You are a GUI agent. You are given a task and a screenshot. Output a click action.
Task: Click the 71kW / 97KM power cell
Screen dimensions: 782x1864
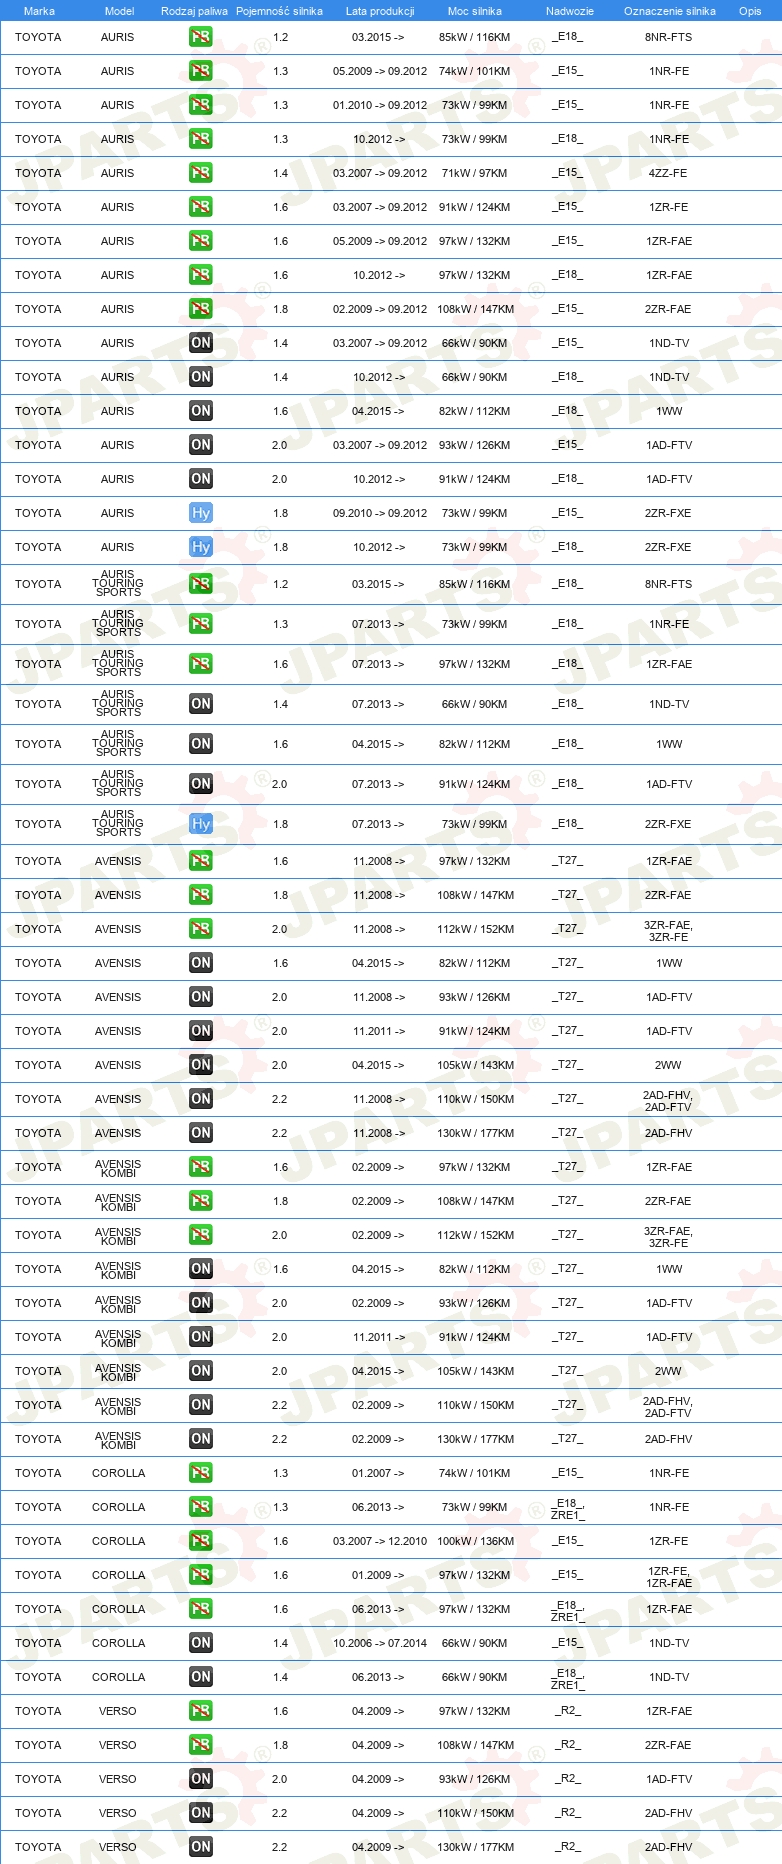point(474,173)
